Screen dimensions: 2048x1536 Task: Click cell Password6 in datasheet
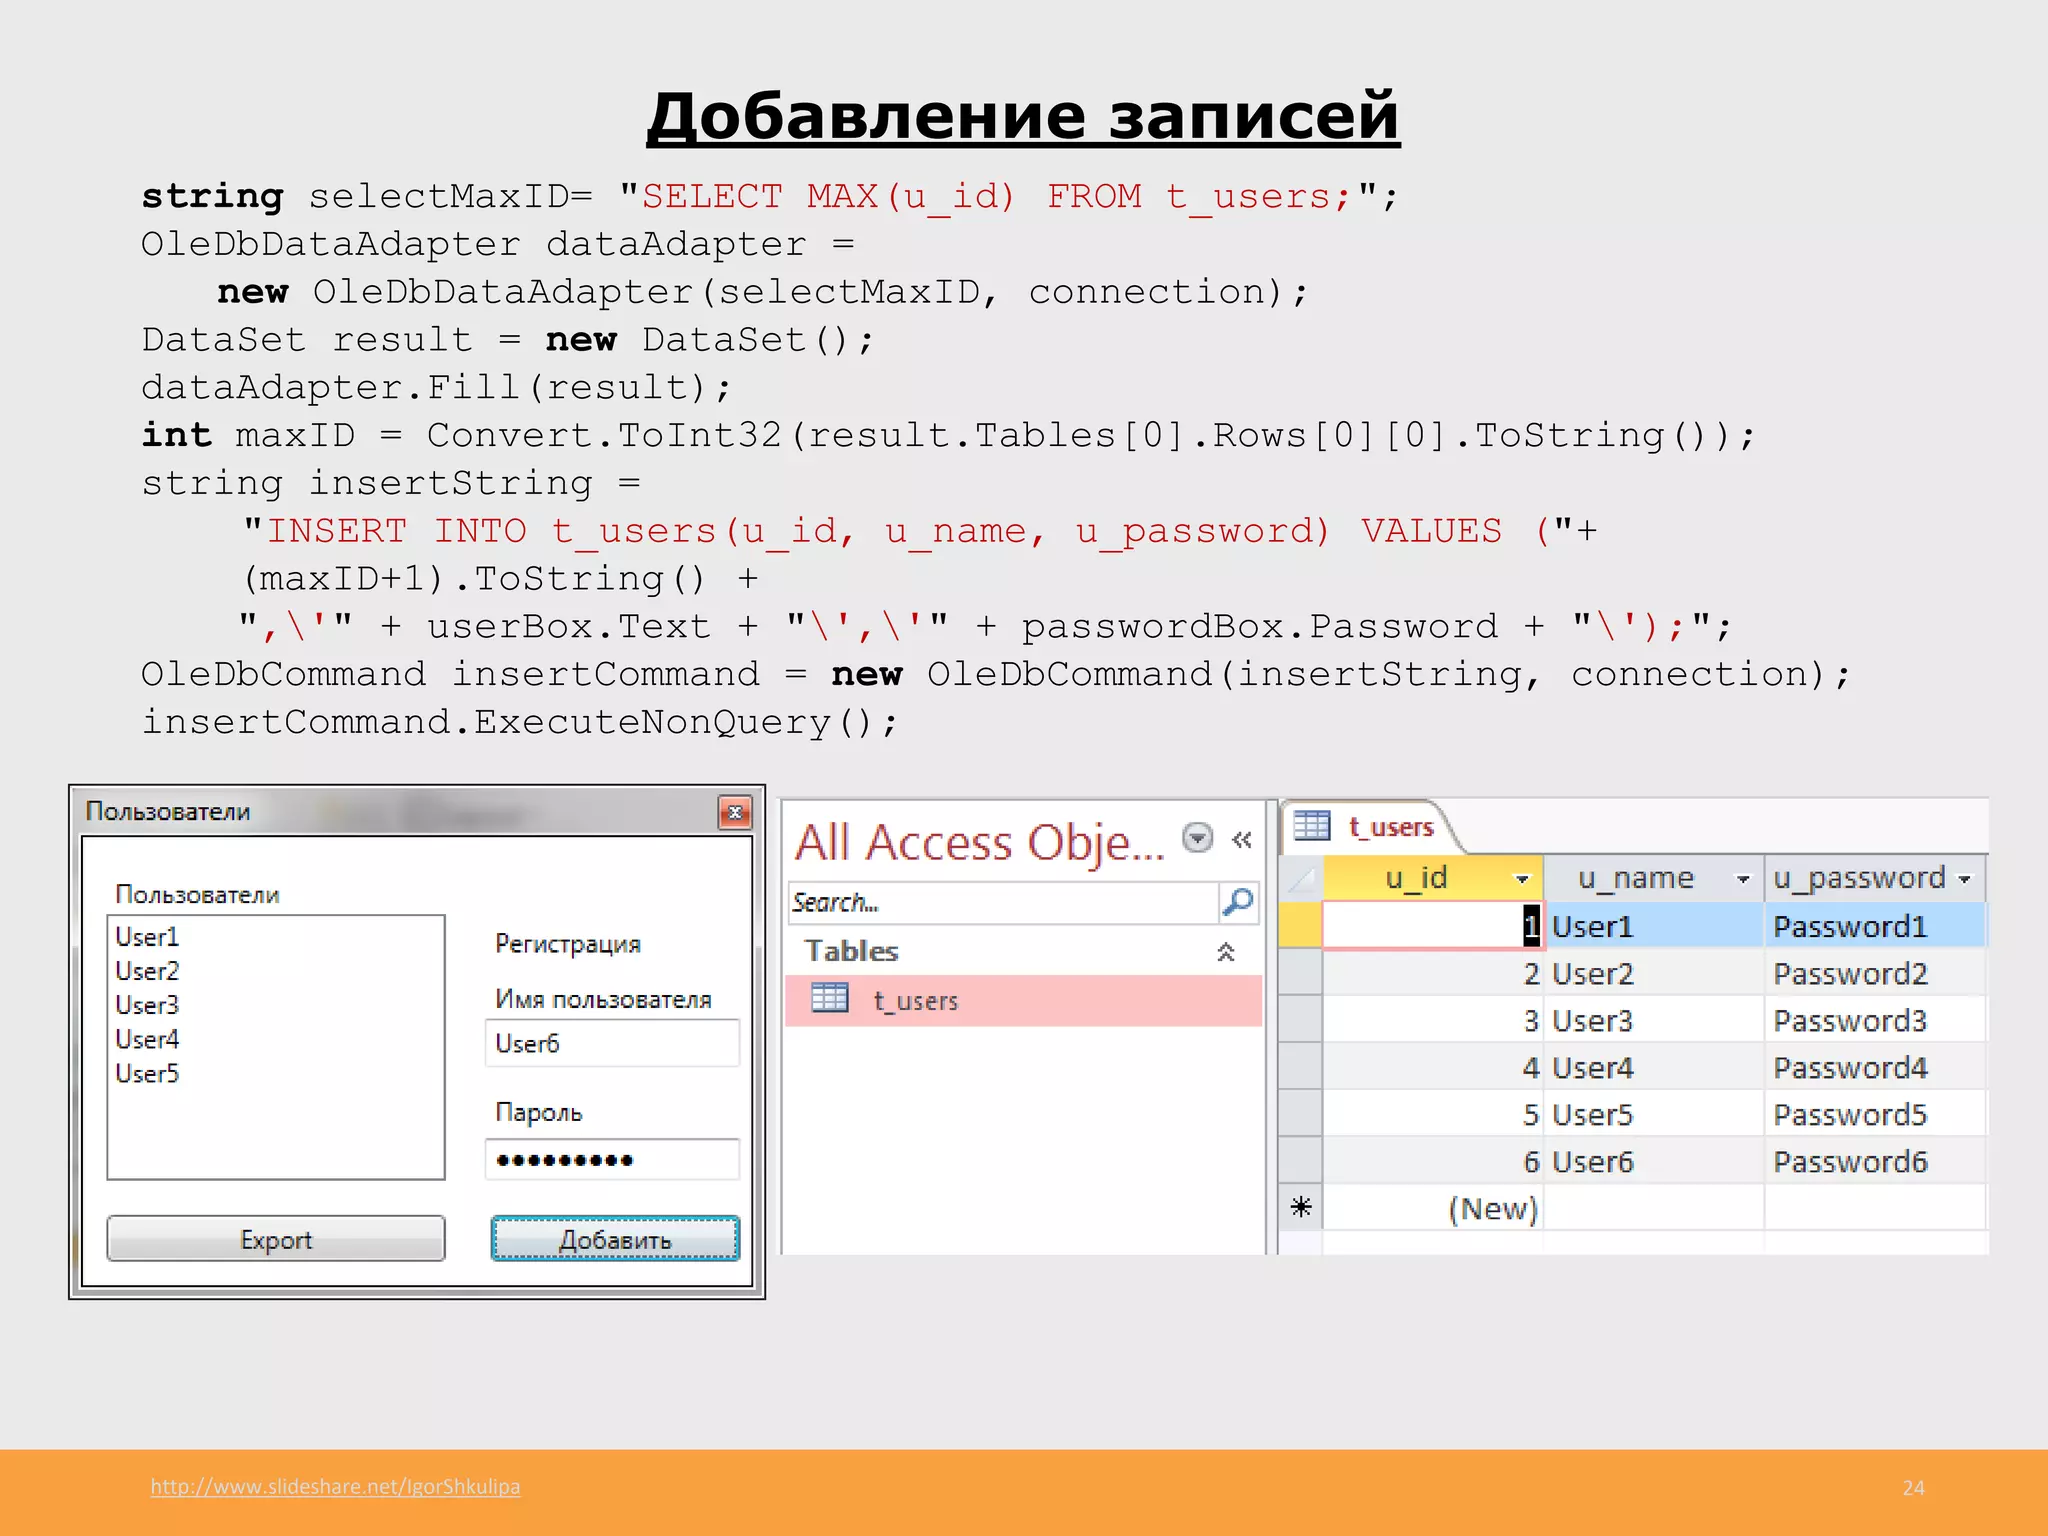pos(1875,1161)
